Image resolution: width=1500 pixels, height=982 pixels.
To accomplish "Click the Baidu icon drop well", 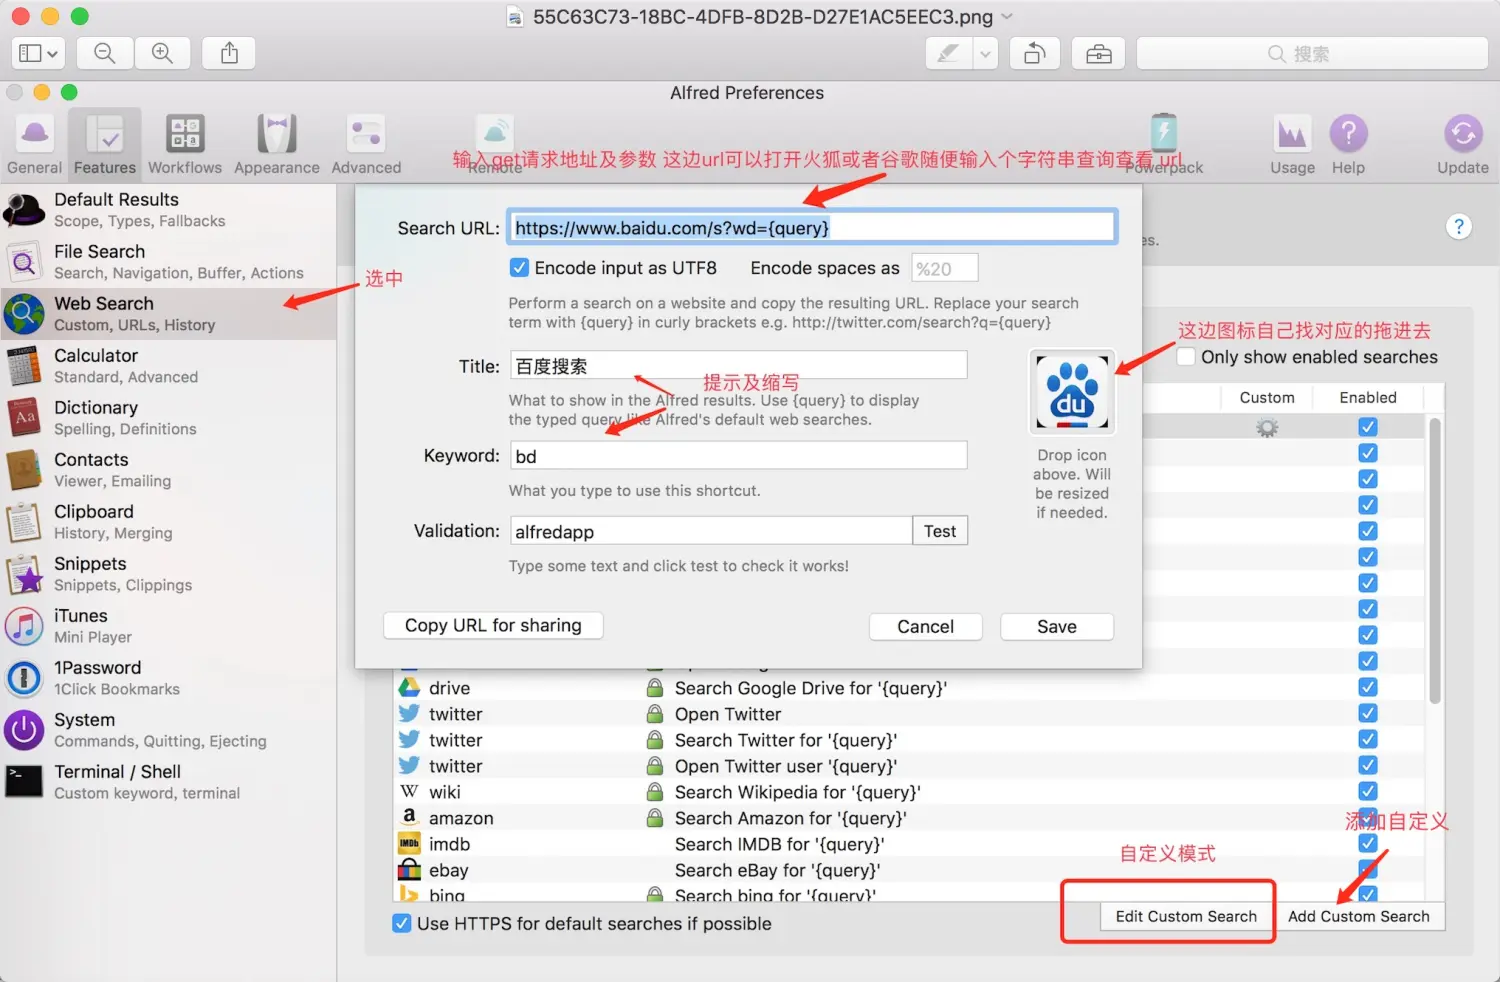I will coord(1072,392).
